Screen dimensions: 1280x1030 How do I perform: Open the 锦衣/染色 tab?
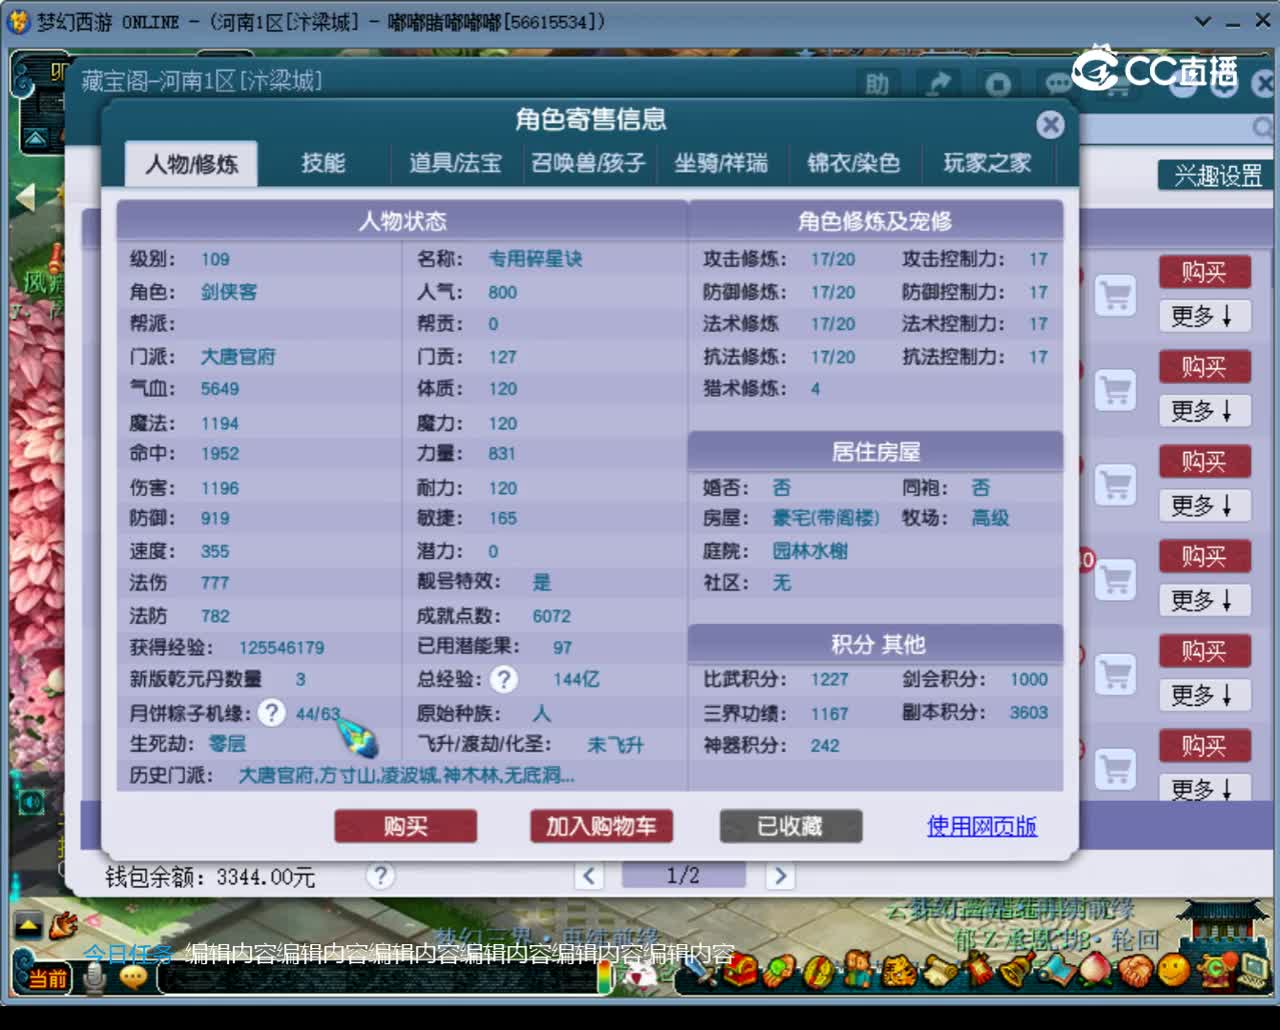(x=853, y=163)
